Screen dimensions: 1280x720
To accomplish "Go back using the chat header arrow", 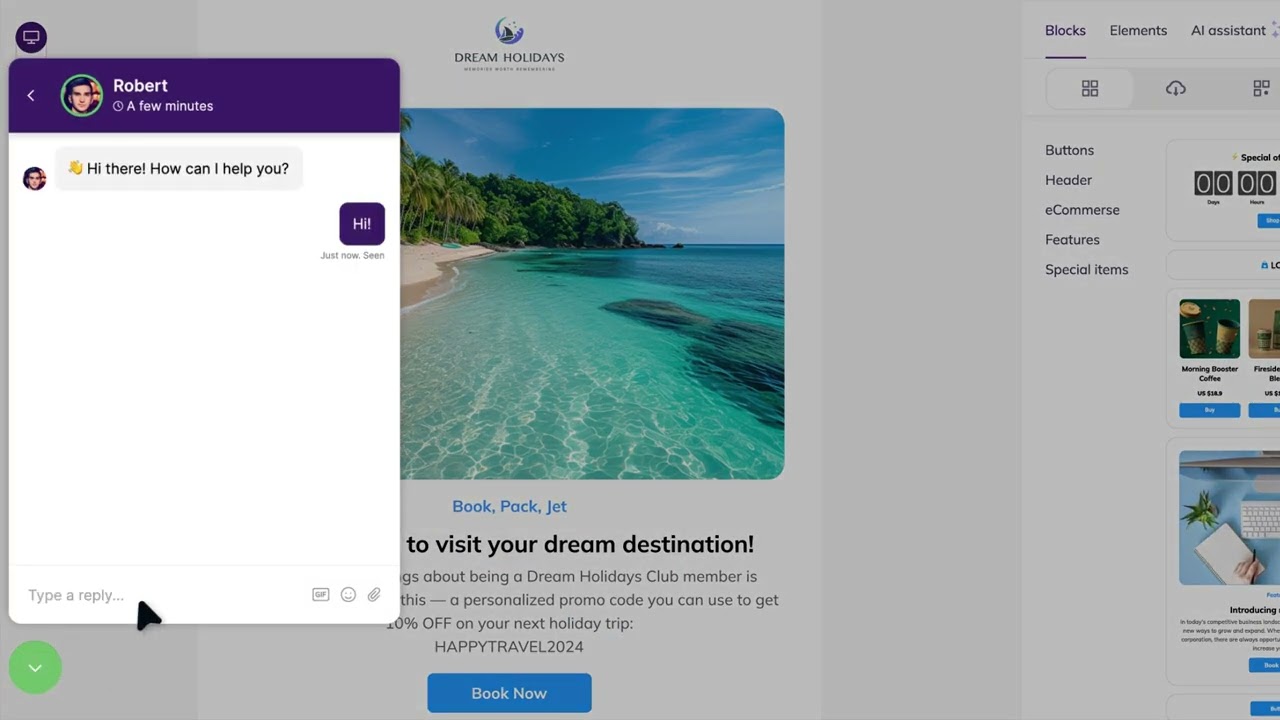I will [31, 95].
